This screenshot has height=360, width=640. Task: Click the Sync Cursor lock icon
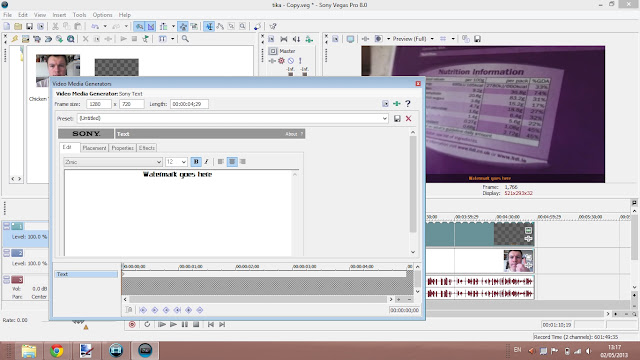point(129,310)
